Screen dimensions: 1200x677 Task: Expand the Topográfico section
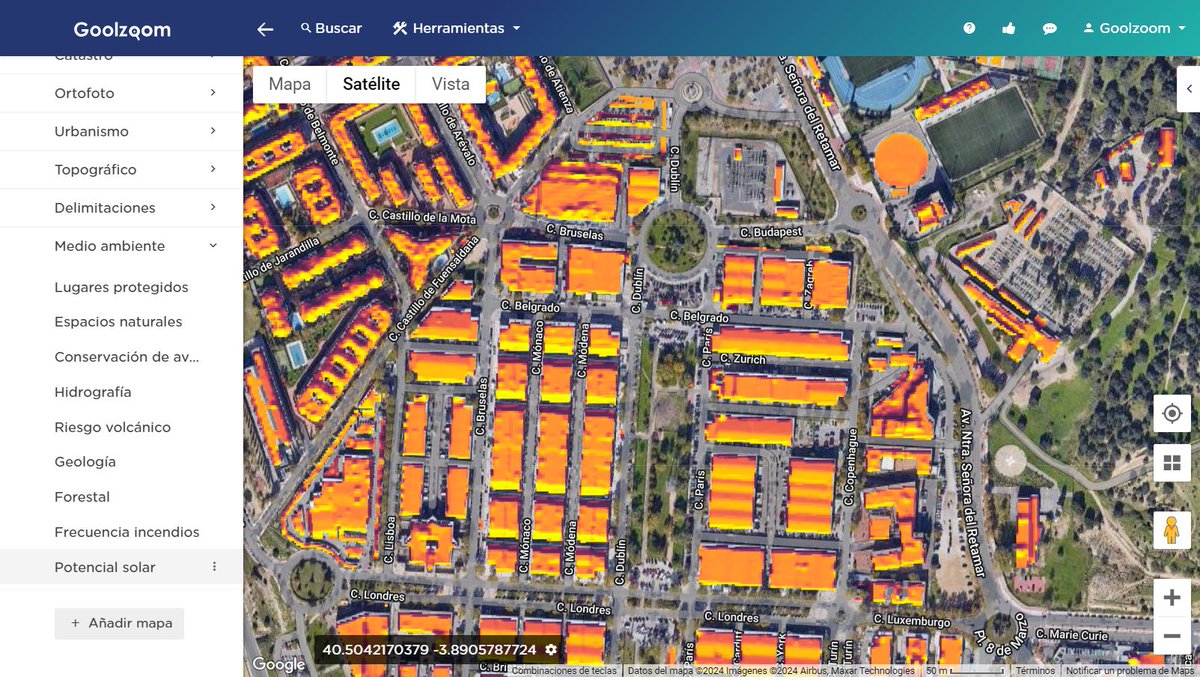[121, 170]
